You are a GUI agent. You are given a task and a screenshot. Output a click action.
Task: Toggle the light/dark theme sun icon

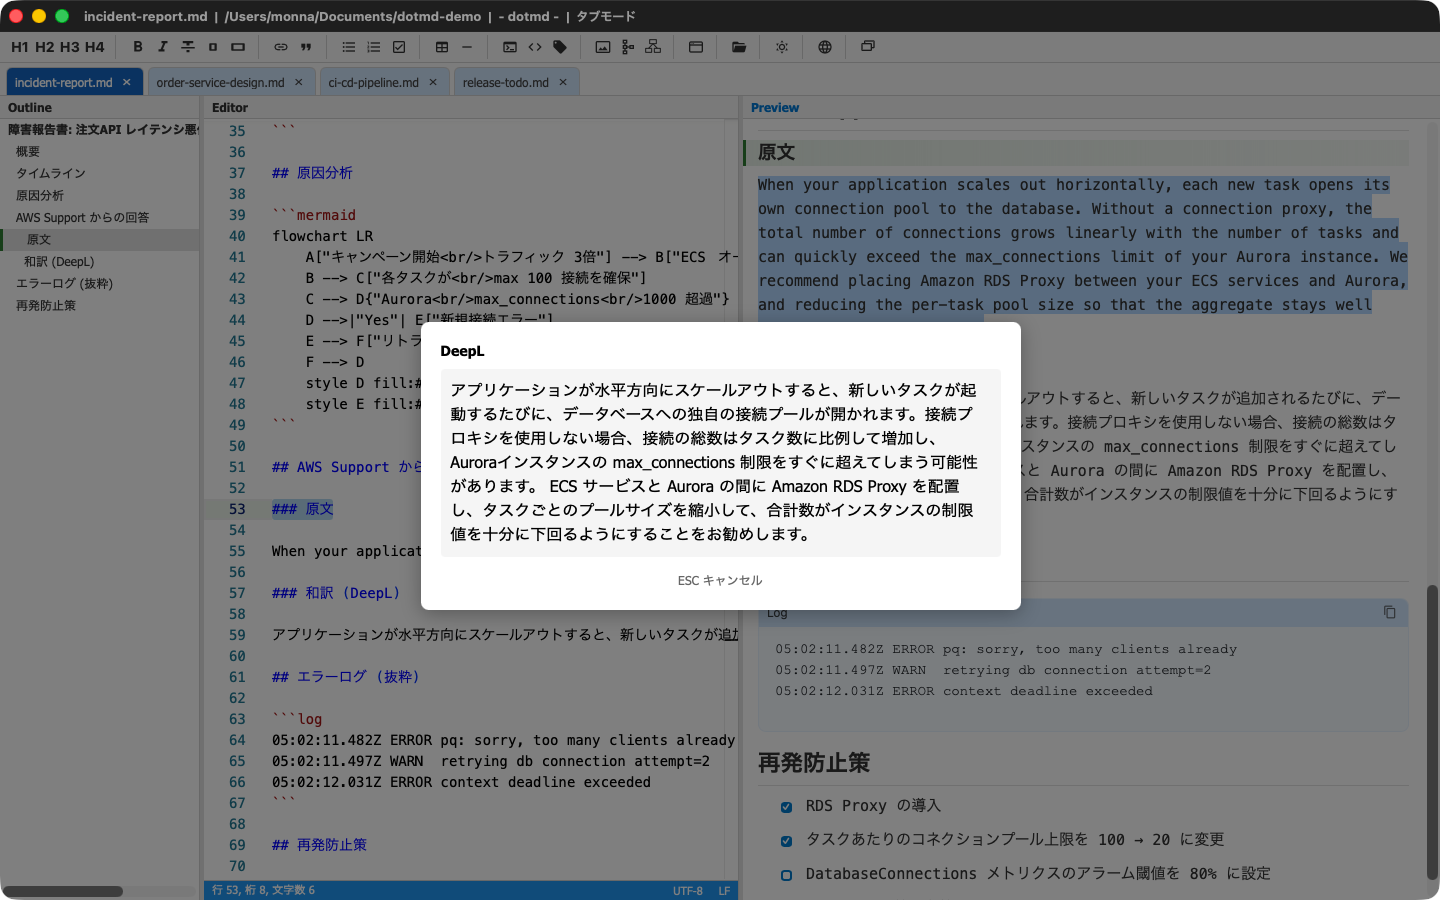point(782,47)
